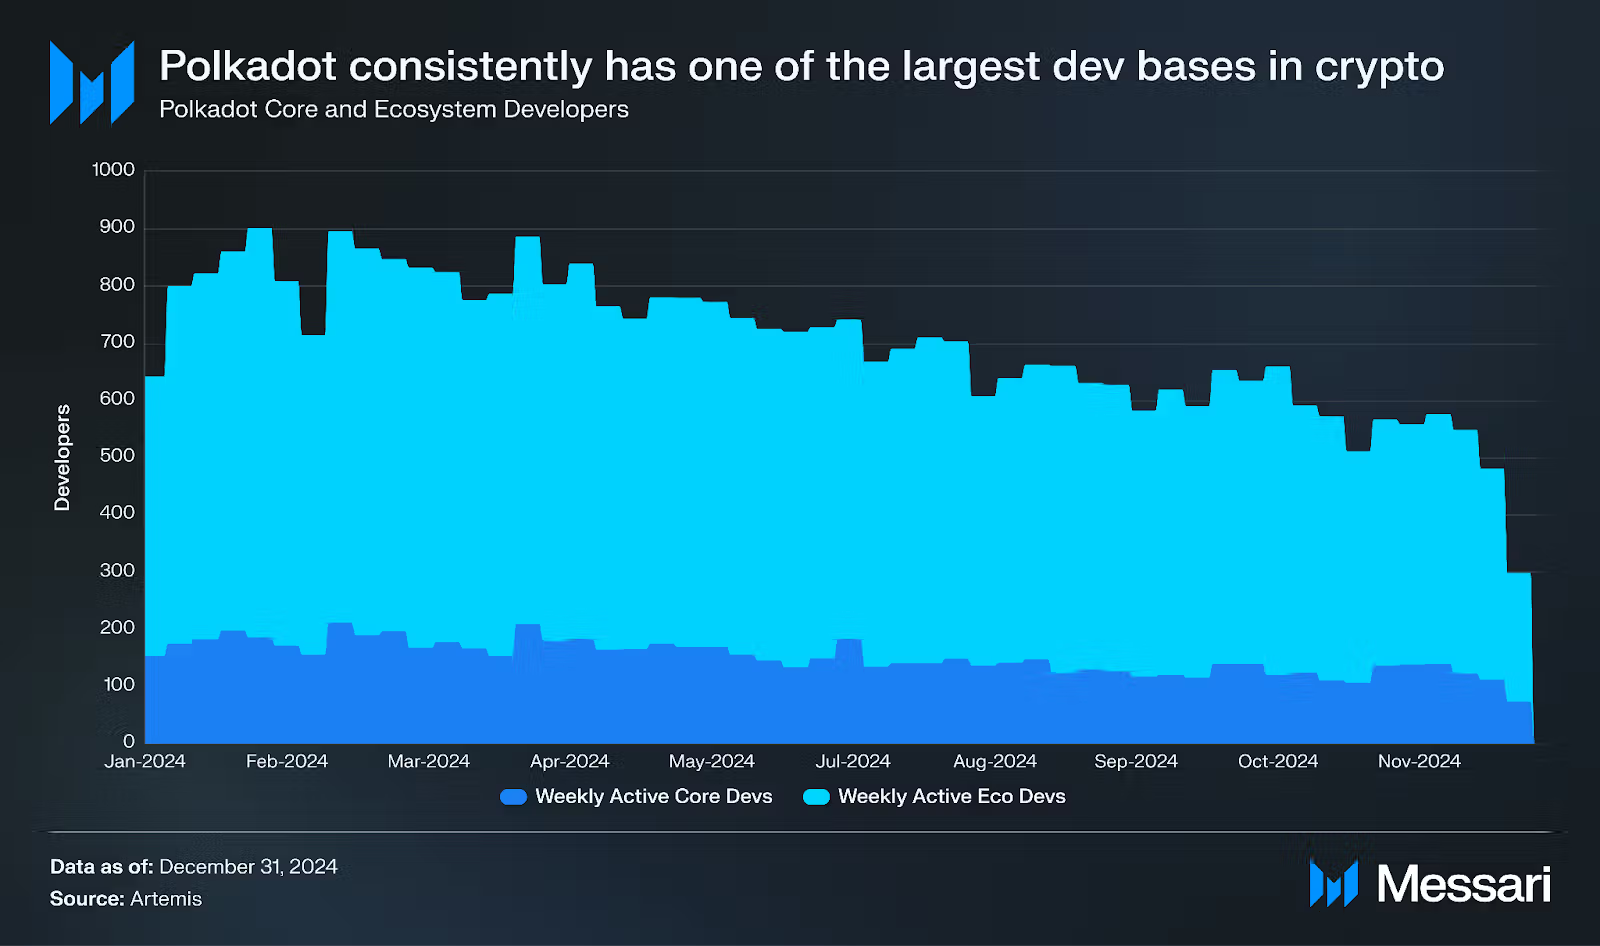
Task: Click the 0 y-axis value
Action: click(129, 742)
